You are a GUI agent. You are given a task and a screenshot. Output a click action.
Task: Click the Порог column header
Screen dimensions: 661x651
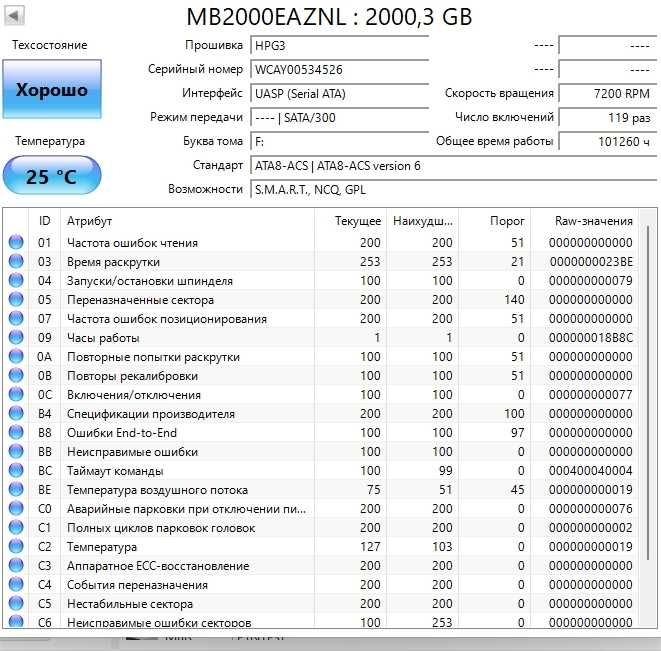click(x=494, y=221)
